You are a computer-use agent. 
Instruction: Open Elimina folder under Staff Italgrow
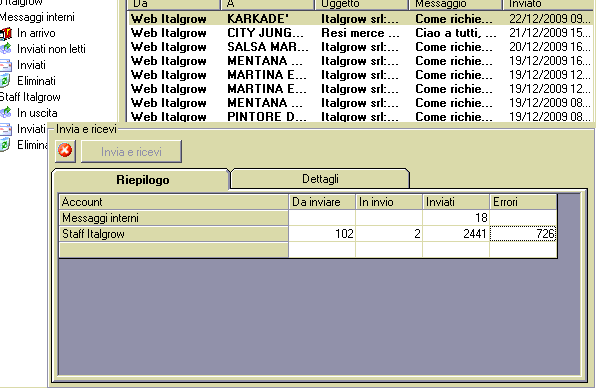[x=32, y=145]
